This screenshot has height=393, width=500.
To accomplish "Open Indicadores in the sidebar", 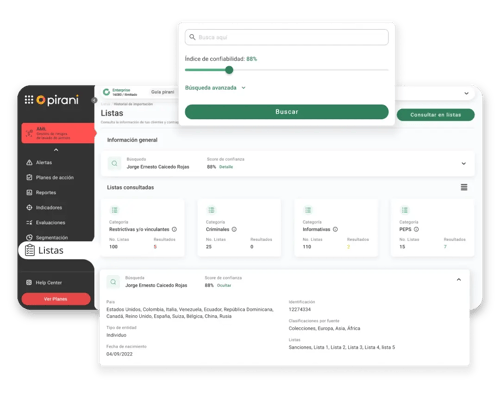I will pos(49,207).
